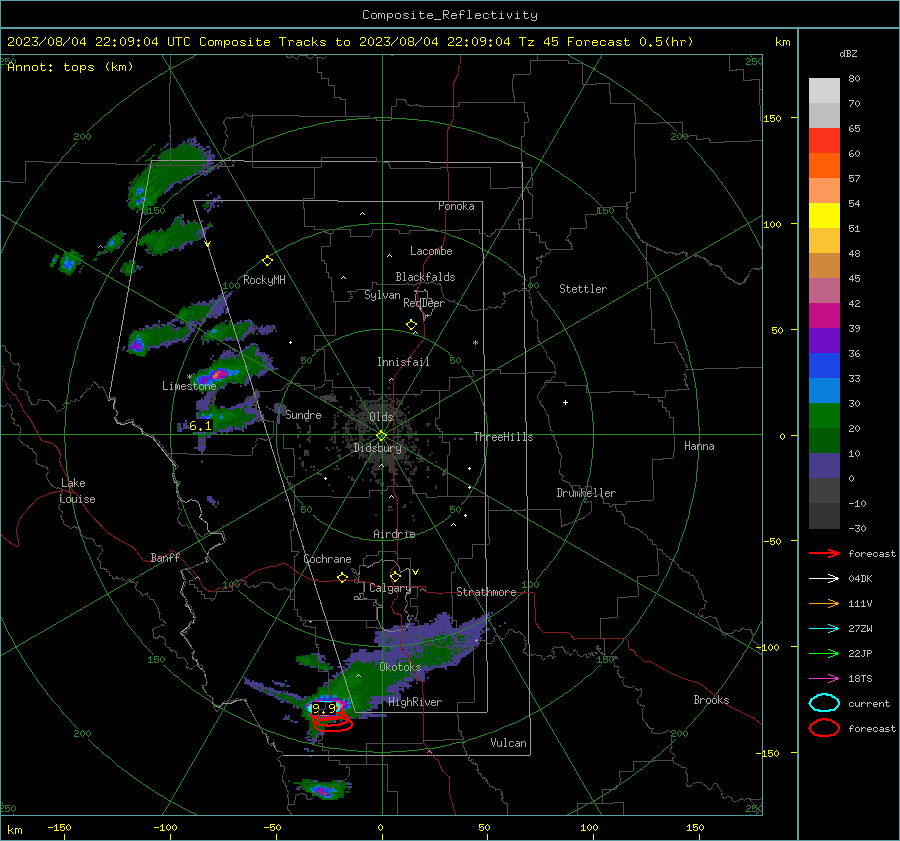Click the Innisfail city label
Image resolution: width=900 pixels, height=841 pixels.
pyautogui.click(x=403, y=362)
